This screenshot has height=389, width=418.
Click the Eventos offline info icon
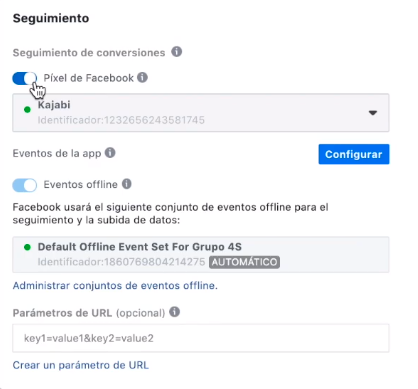tap(127, 184)
